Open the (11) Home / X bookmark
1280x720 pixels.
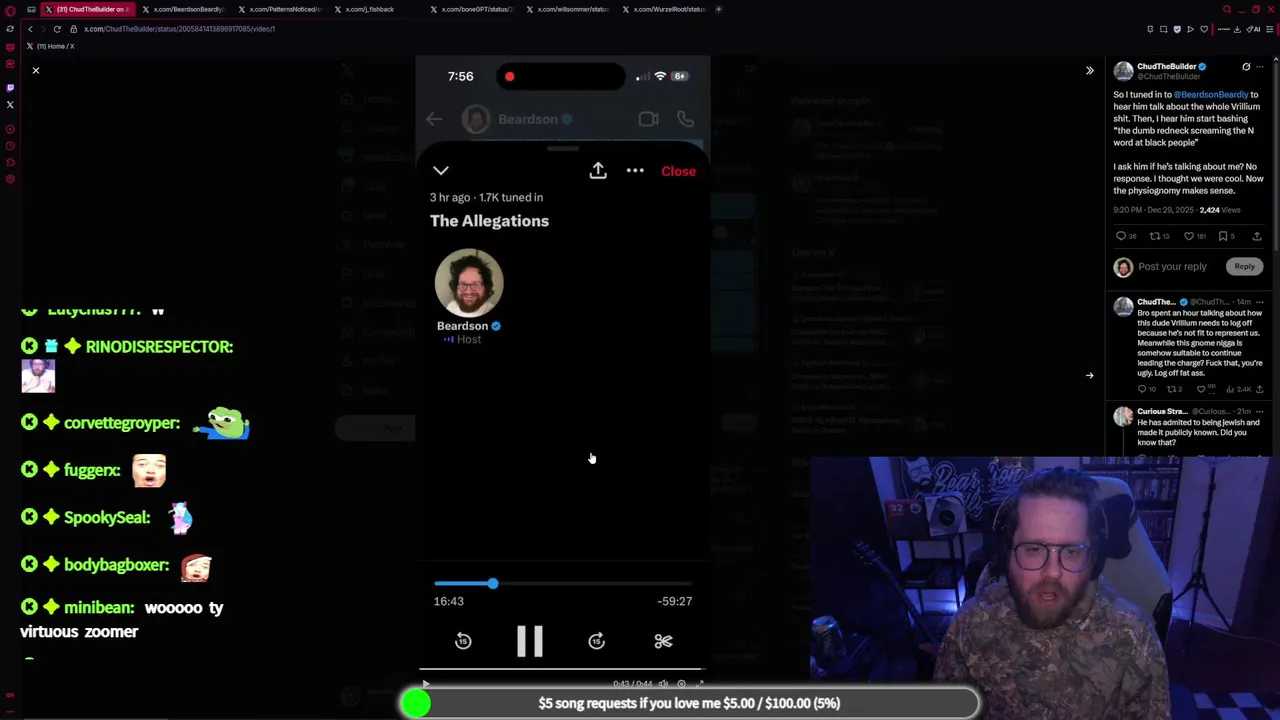[52, 46]
